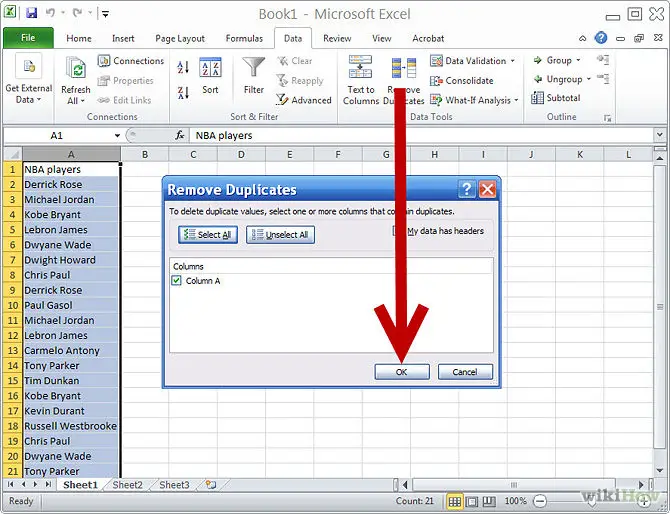
Task: Open the Group dropdown arrow
Action: tap(578, 60)
